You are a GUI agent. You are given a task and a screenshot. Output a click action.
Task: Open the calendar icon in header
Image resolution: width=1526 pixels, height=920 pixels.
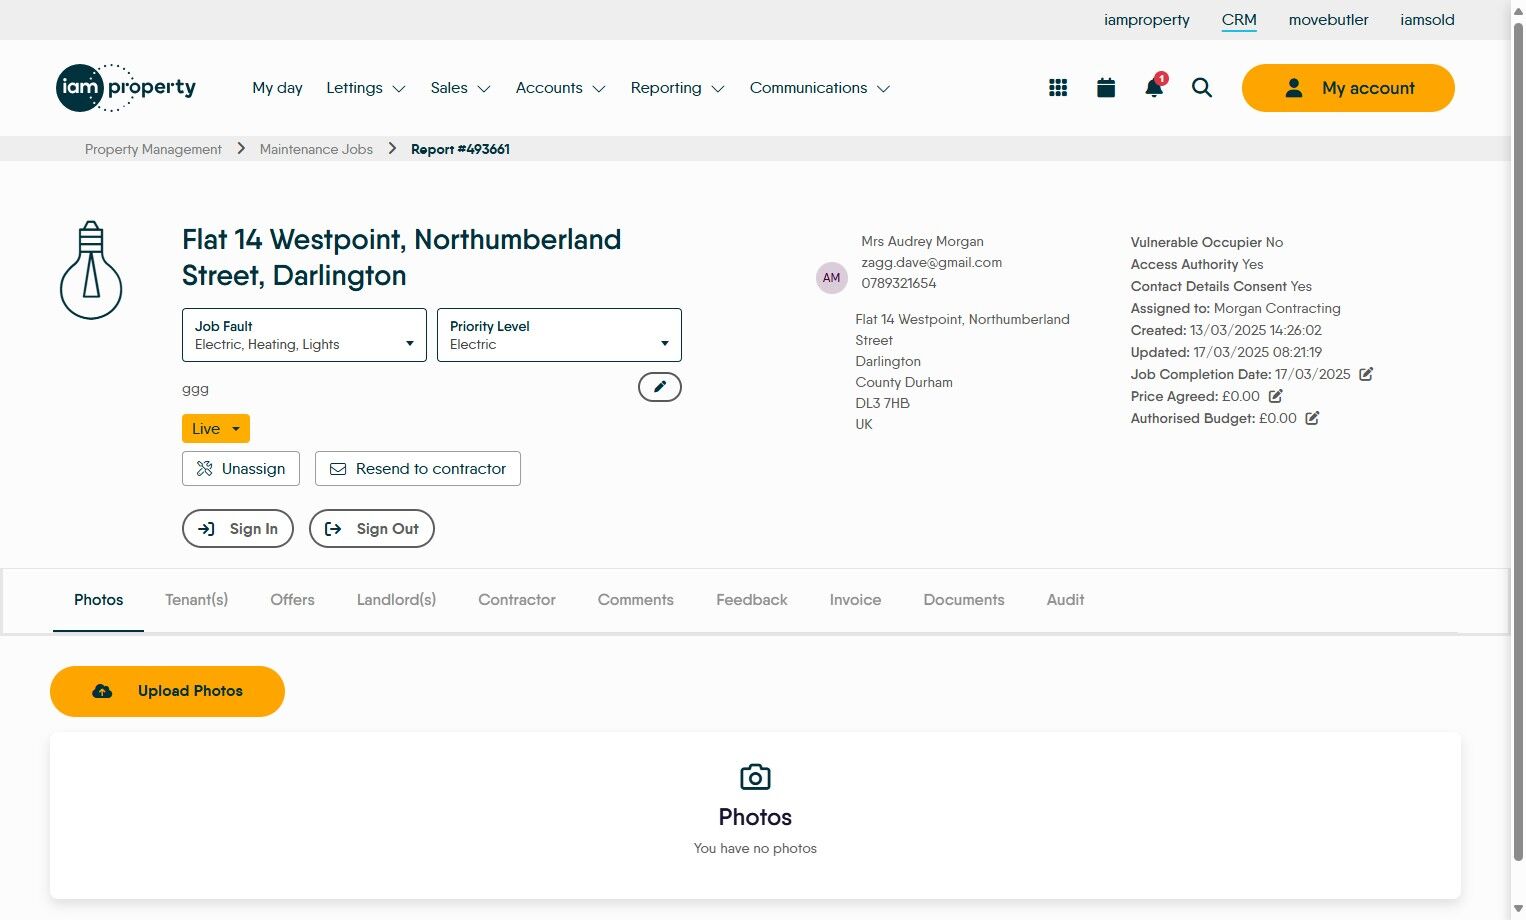click(1106, 88)
